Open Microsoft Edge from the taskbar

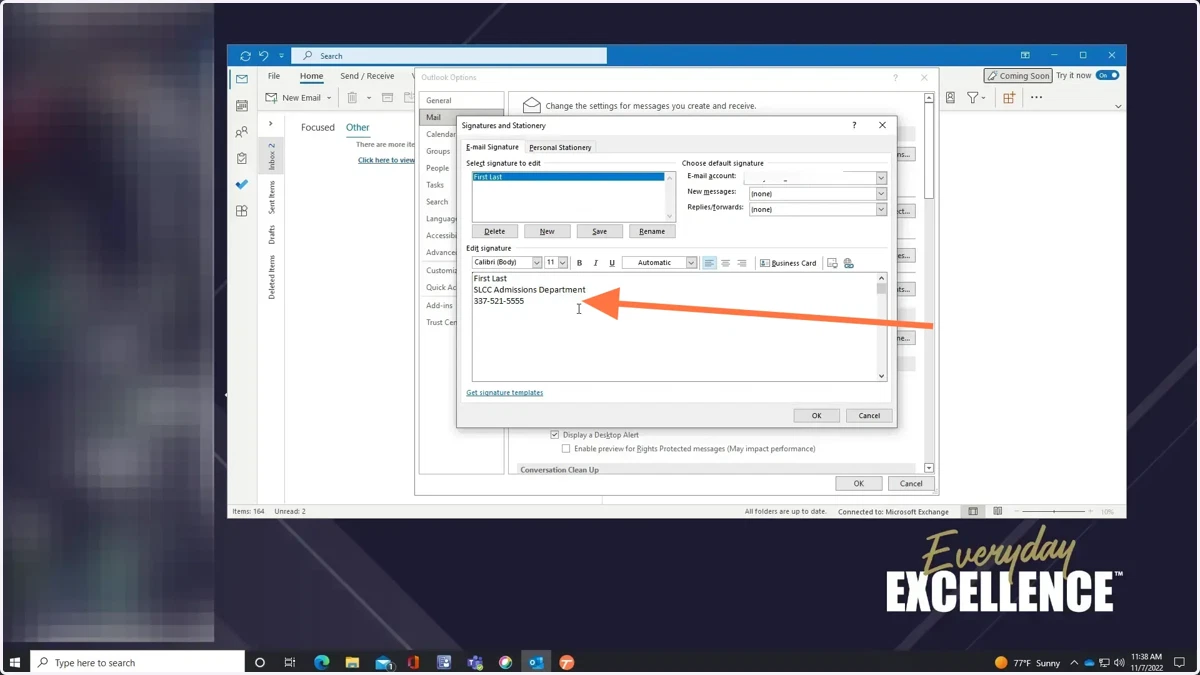click(322, 662)
